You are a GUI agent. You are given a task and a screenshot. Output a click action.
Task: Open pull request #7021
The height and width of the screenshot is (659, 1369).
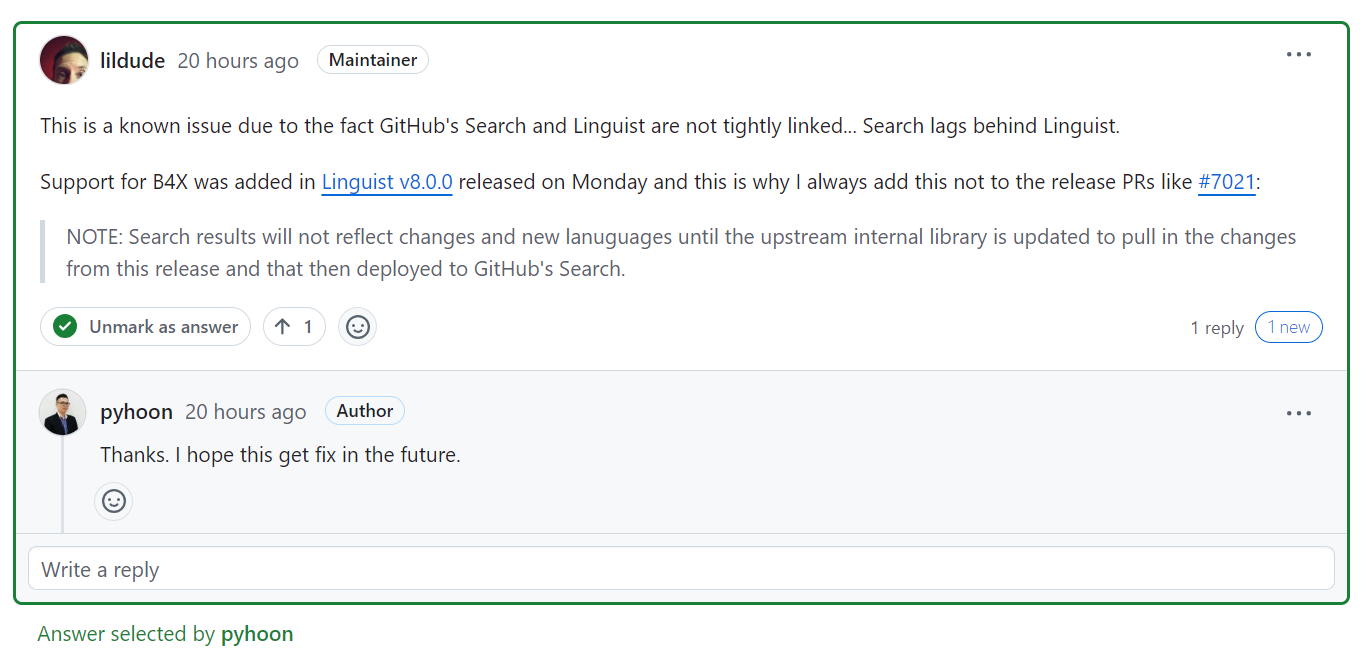pos(1227,182)
